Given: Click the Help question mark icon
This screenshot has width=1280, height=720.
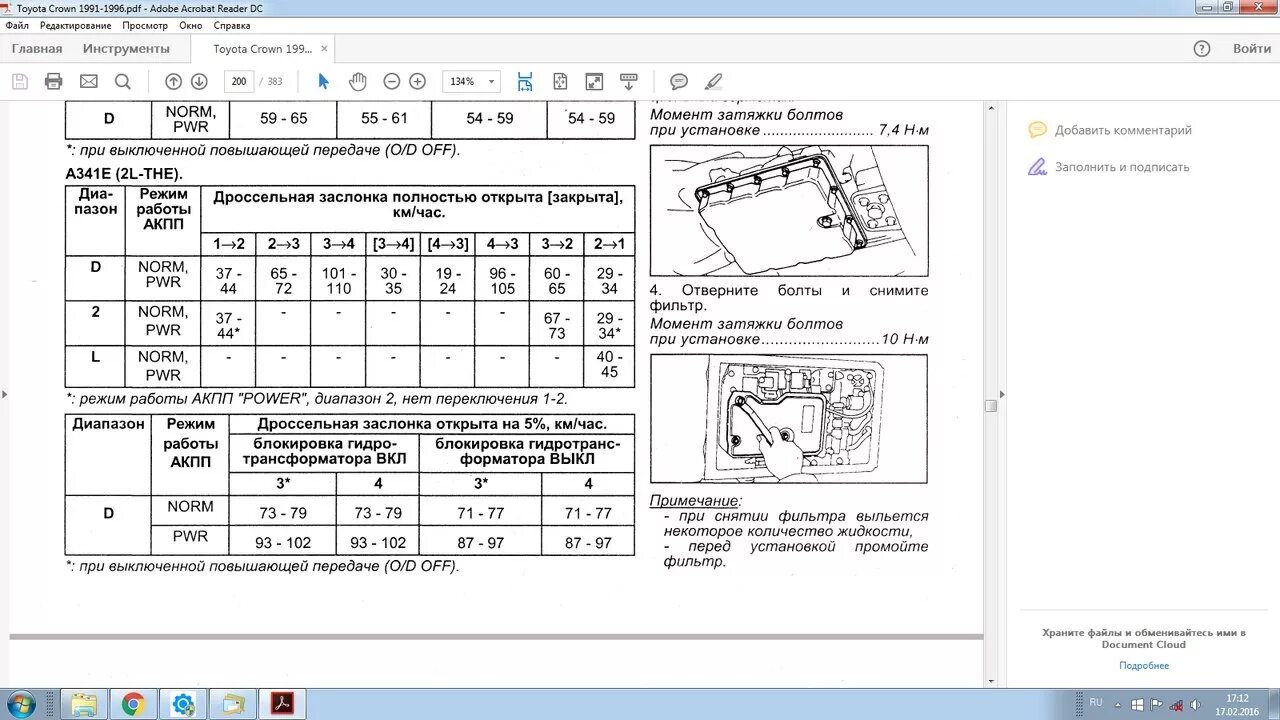Looking at the screenshot, I should pos(1202,48).
